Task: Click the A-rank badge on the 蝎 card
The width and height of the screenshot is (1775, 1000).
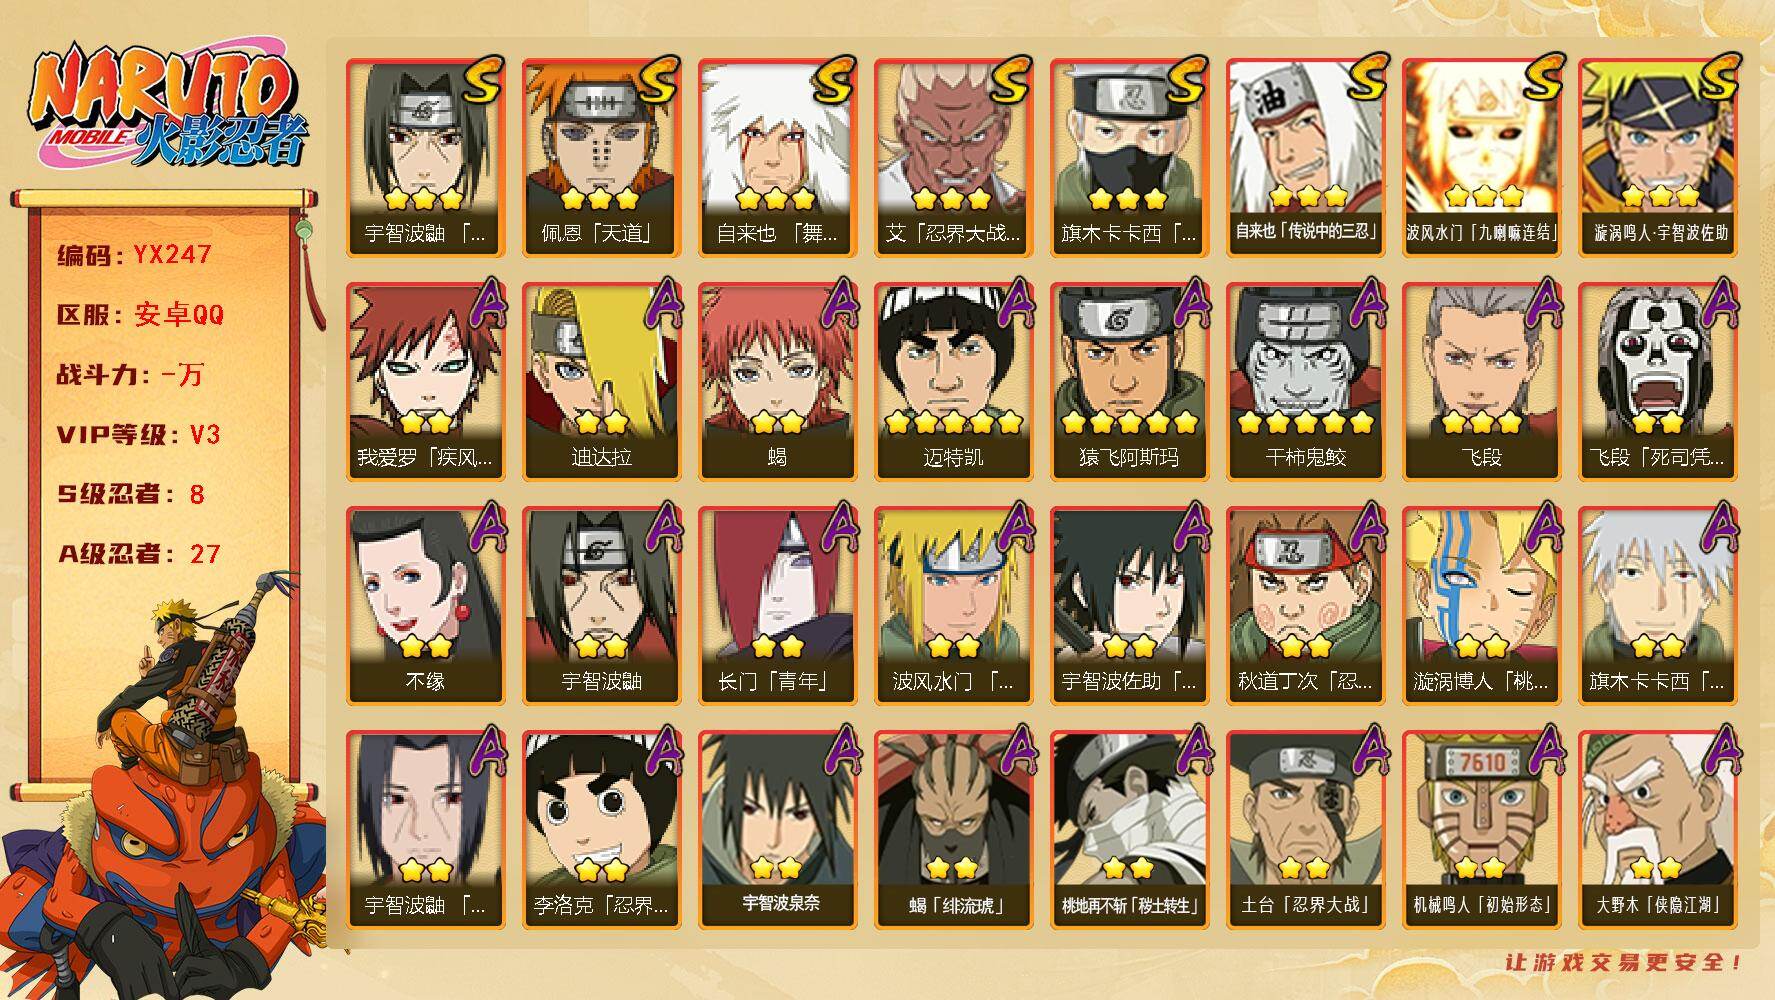Action: (x=838, y=302)
